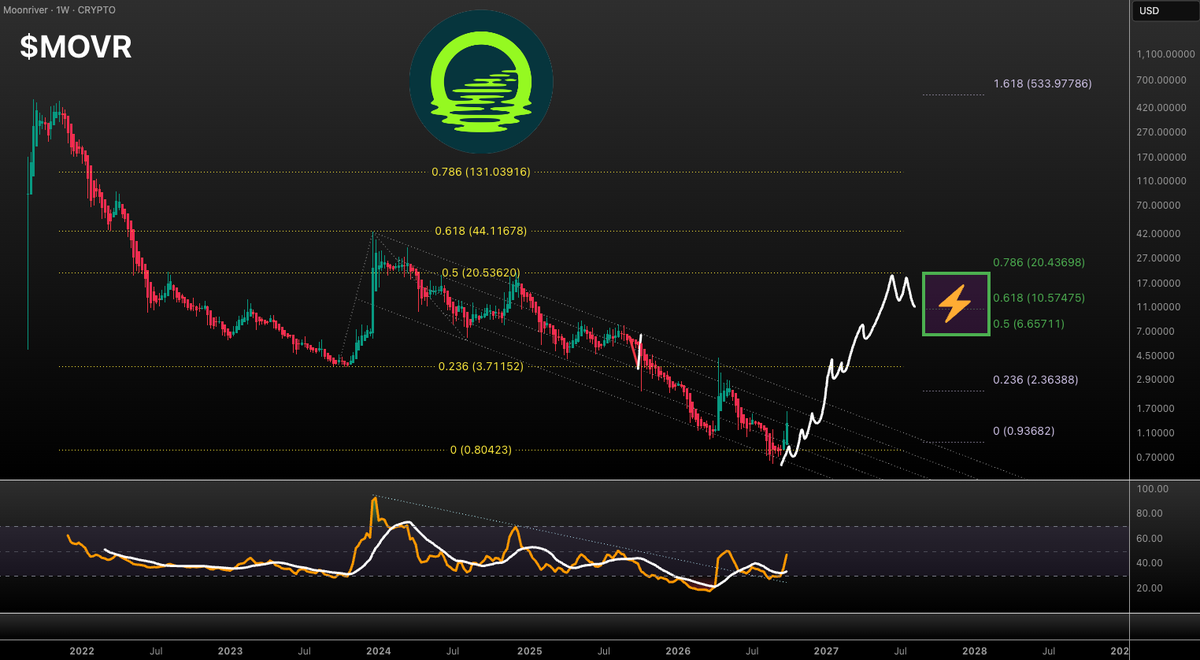Click the 2028 year on time axis
Screen dimensions: 1200x660
tap(975, 650)
